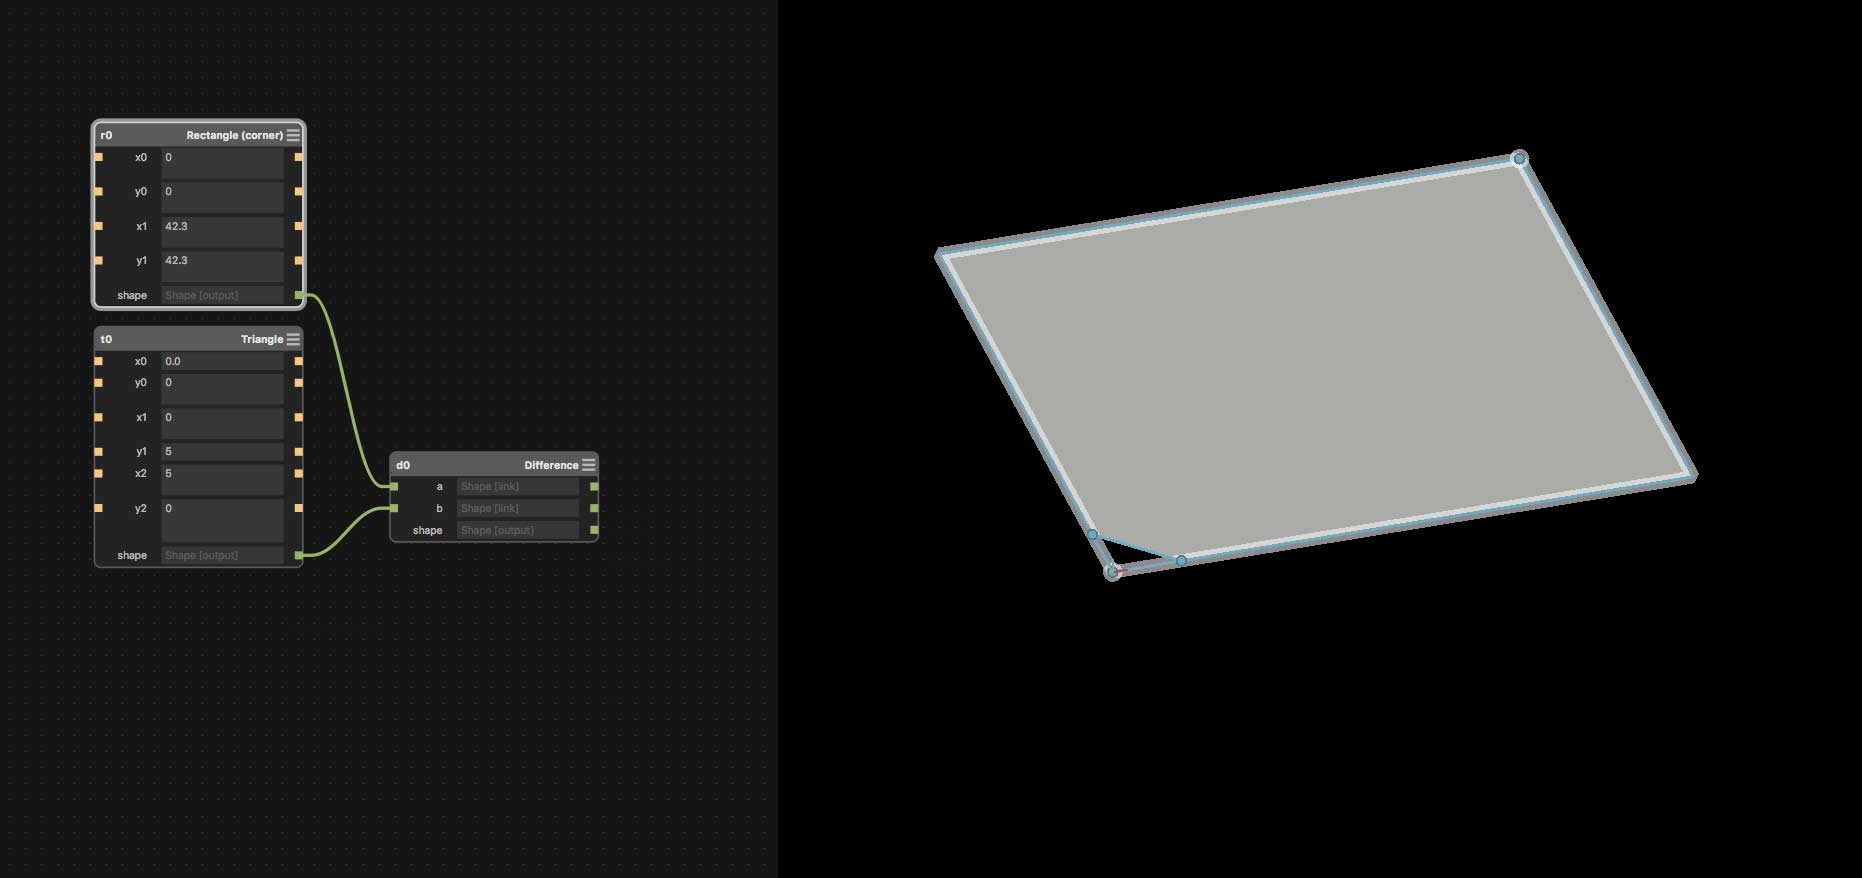Click the d0 input port b
Screen dimensions: 1862x878
click(x=394, y=508)
